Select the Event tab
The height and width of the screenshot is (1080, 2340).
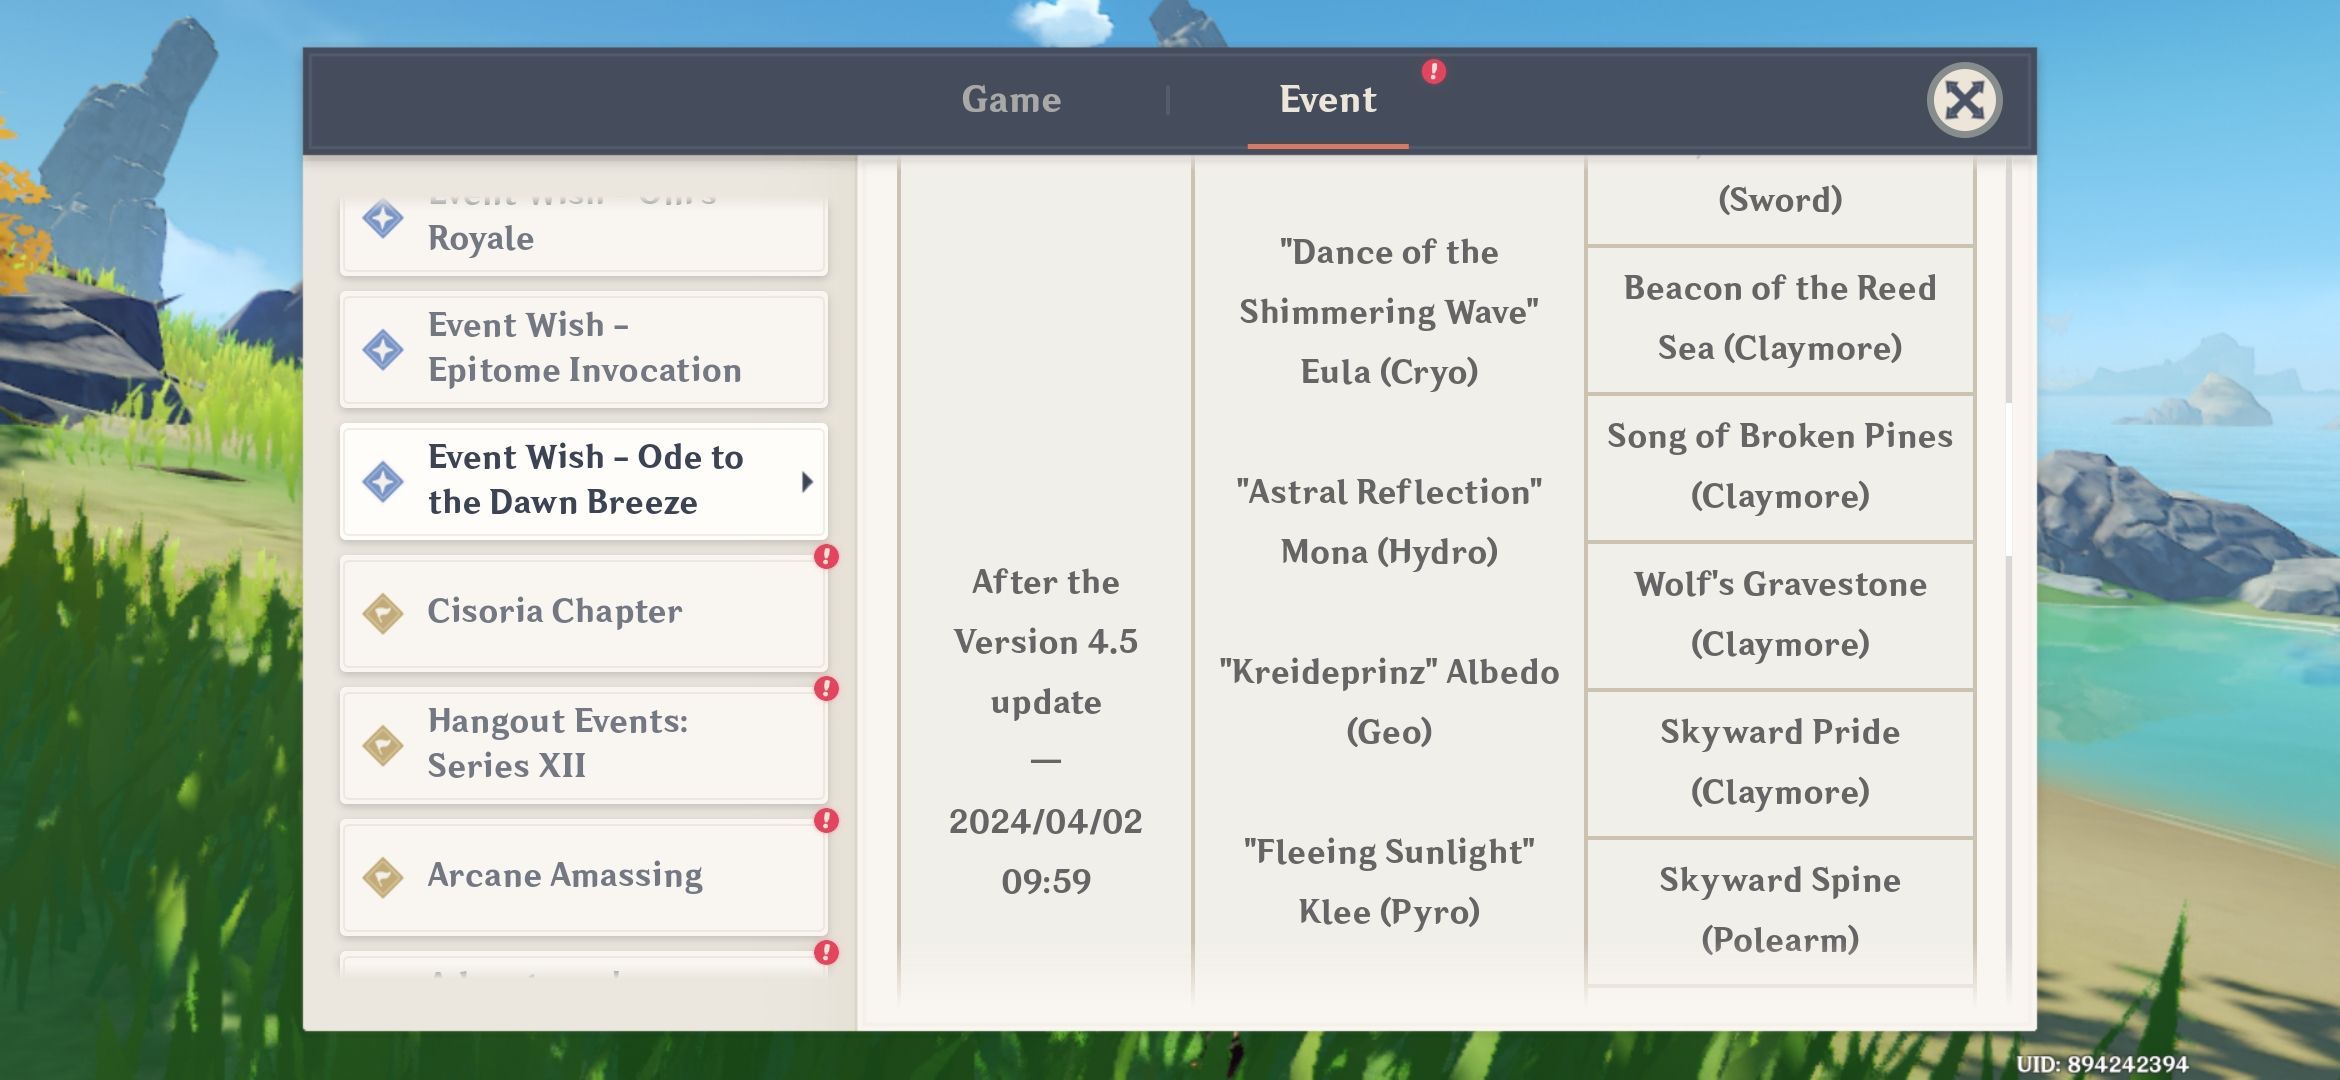1327,100
